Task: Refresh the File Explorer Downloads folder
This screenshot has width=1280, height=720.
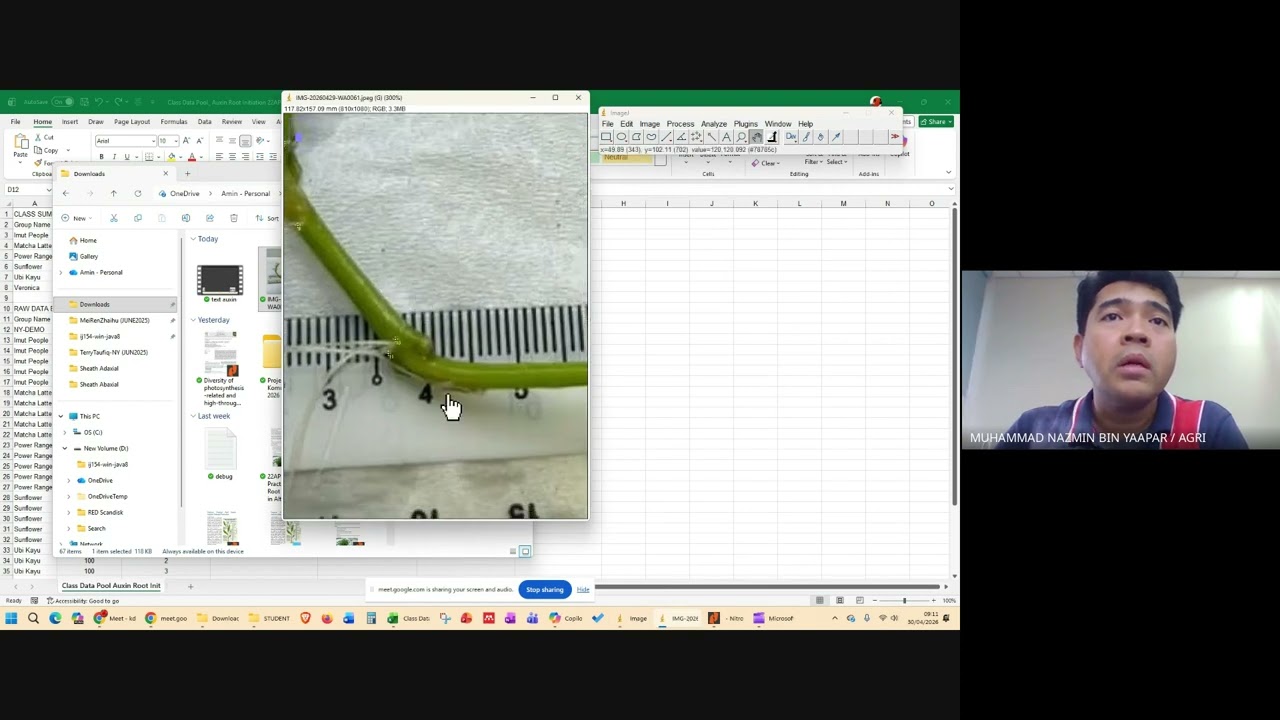Action: 138,194
